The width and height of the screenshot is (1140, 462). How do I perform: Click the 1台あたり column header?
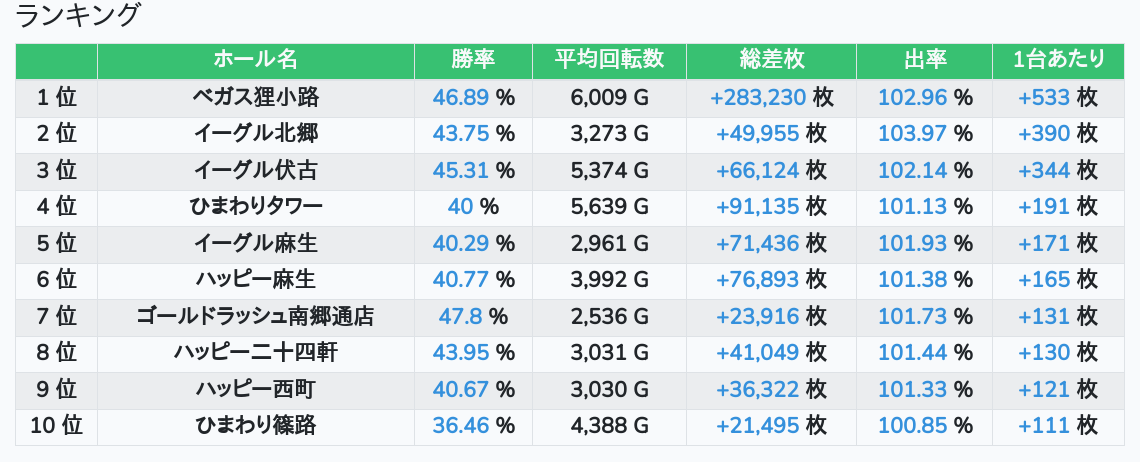(x=1059, y=60)
